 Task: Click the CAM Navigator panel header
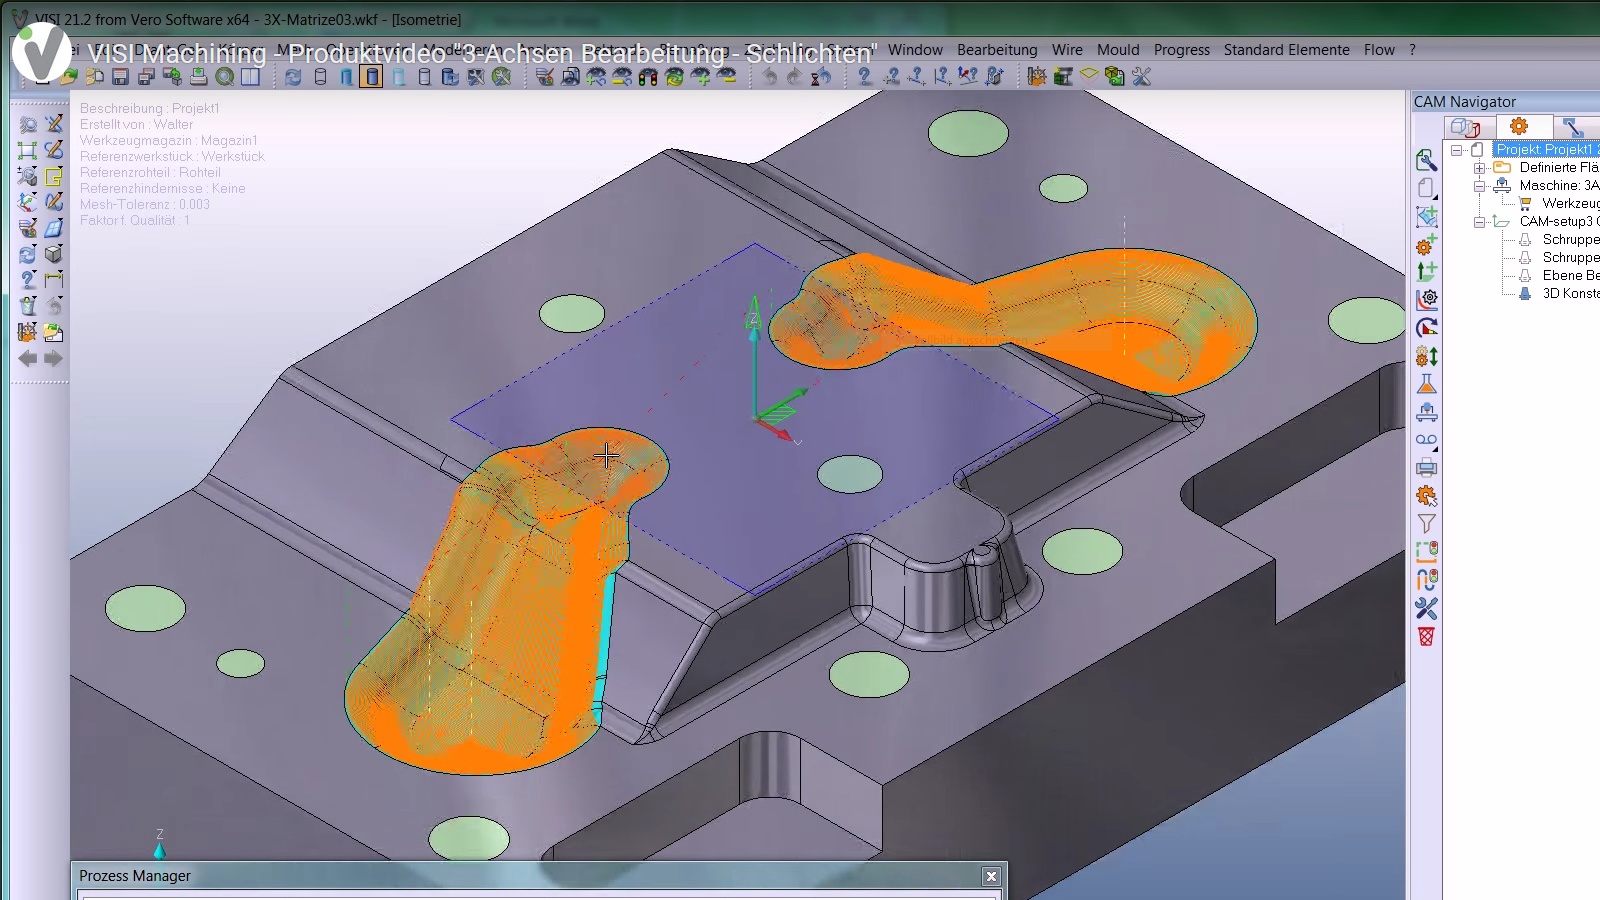(x=1505, y=102)
